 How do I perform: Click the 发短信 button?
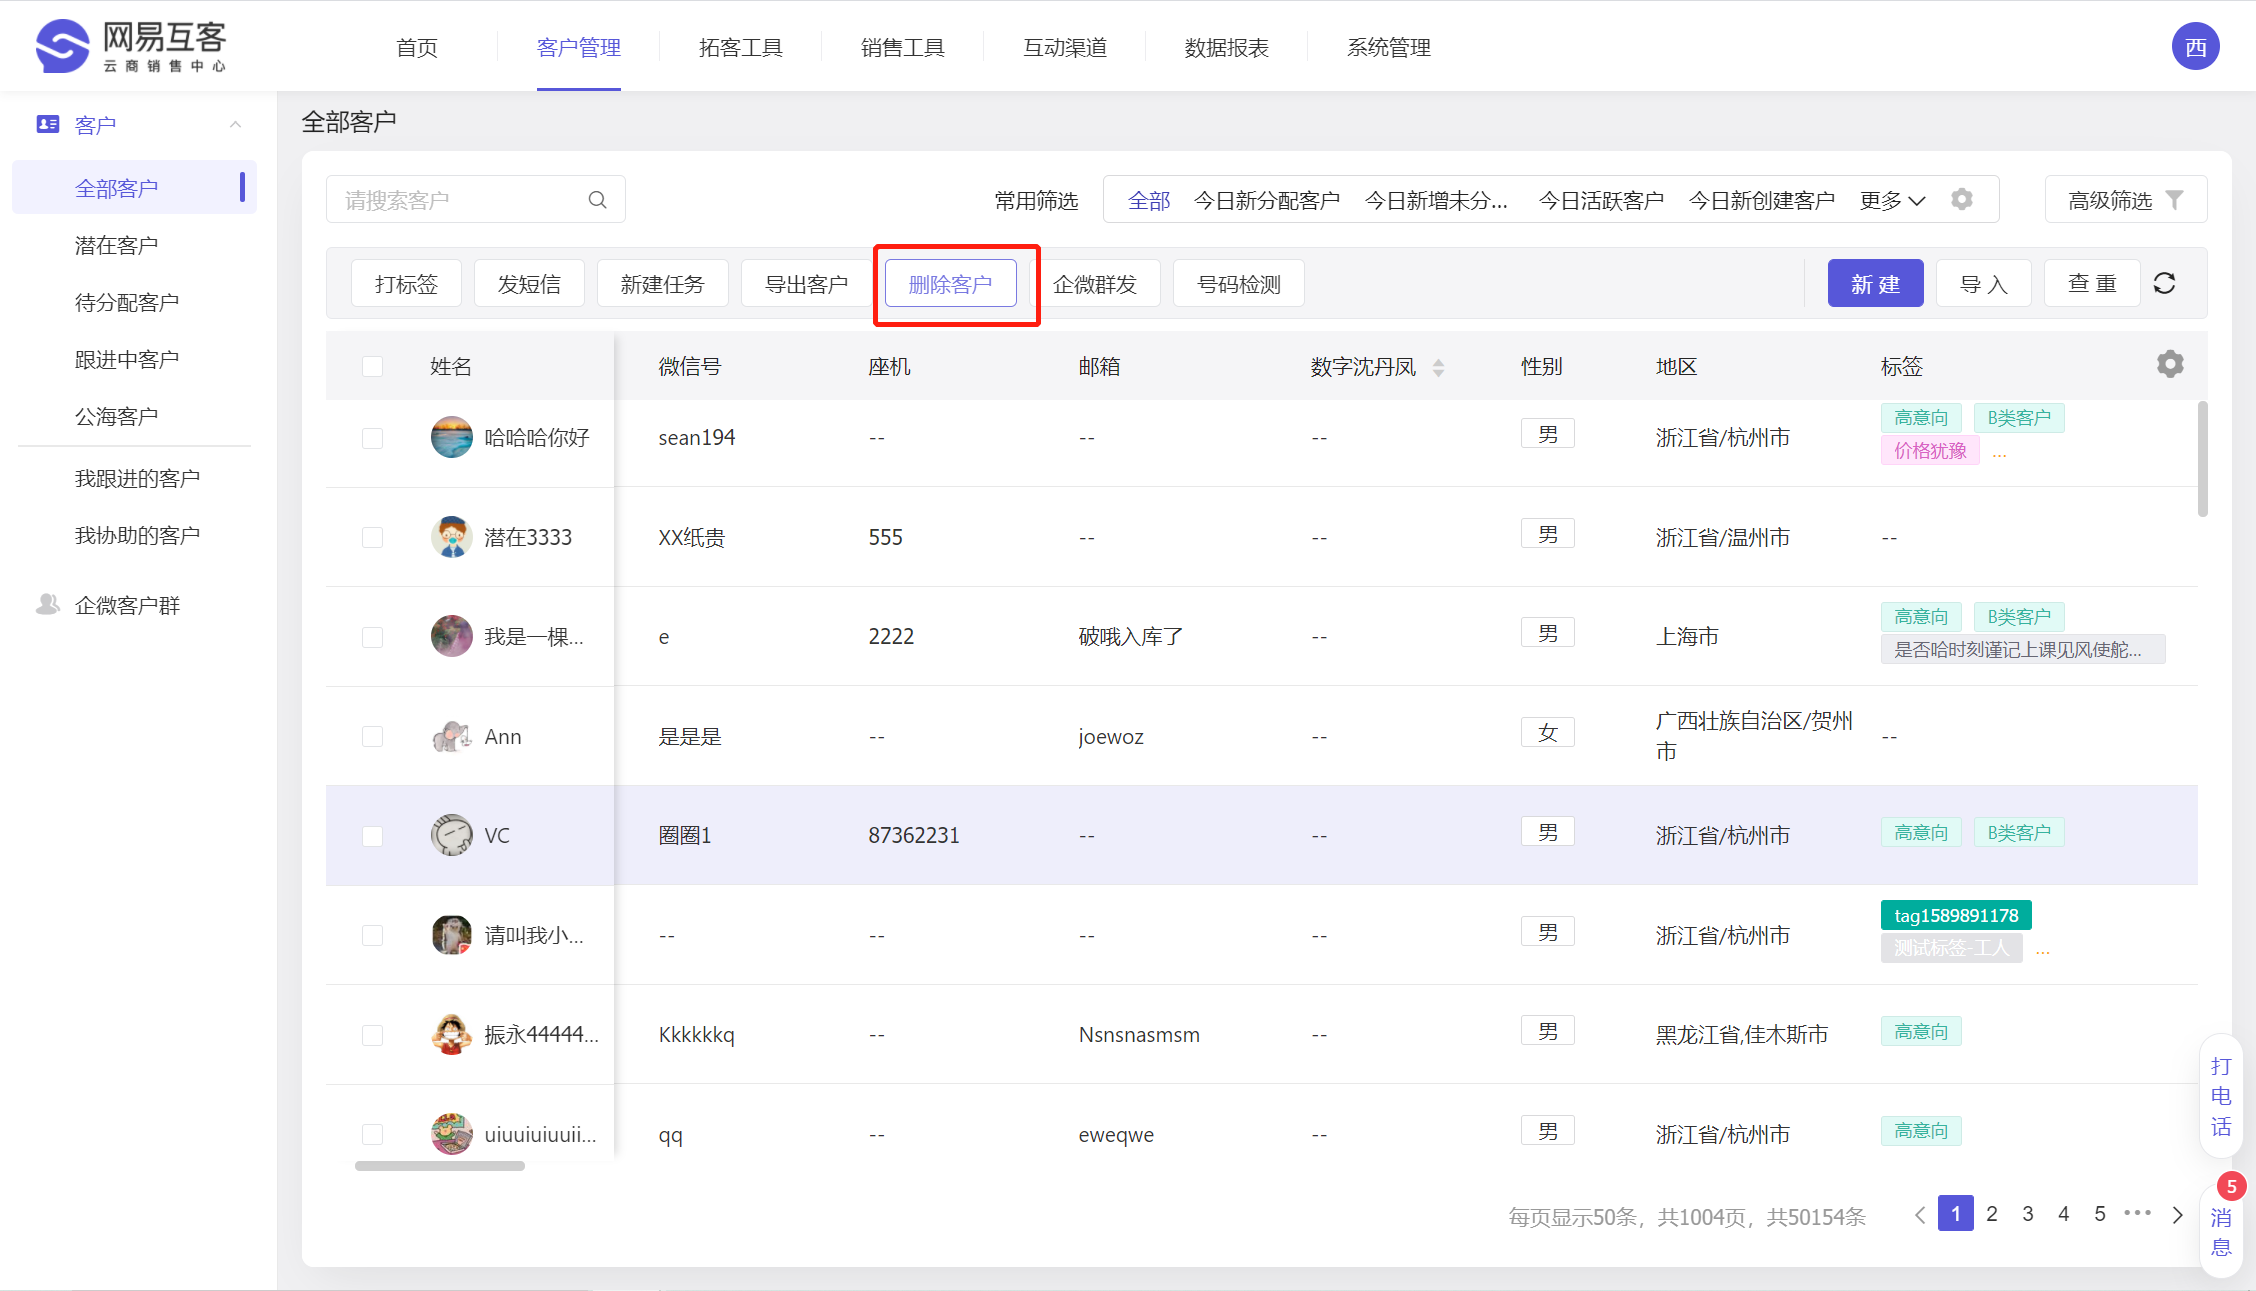pos(529,284)
